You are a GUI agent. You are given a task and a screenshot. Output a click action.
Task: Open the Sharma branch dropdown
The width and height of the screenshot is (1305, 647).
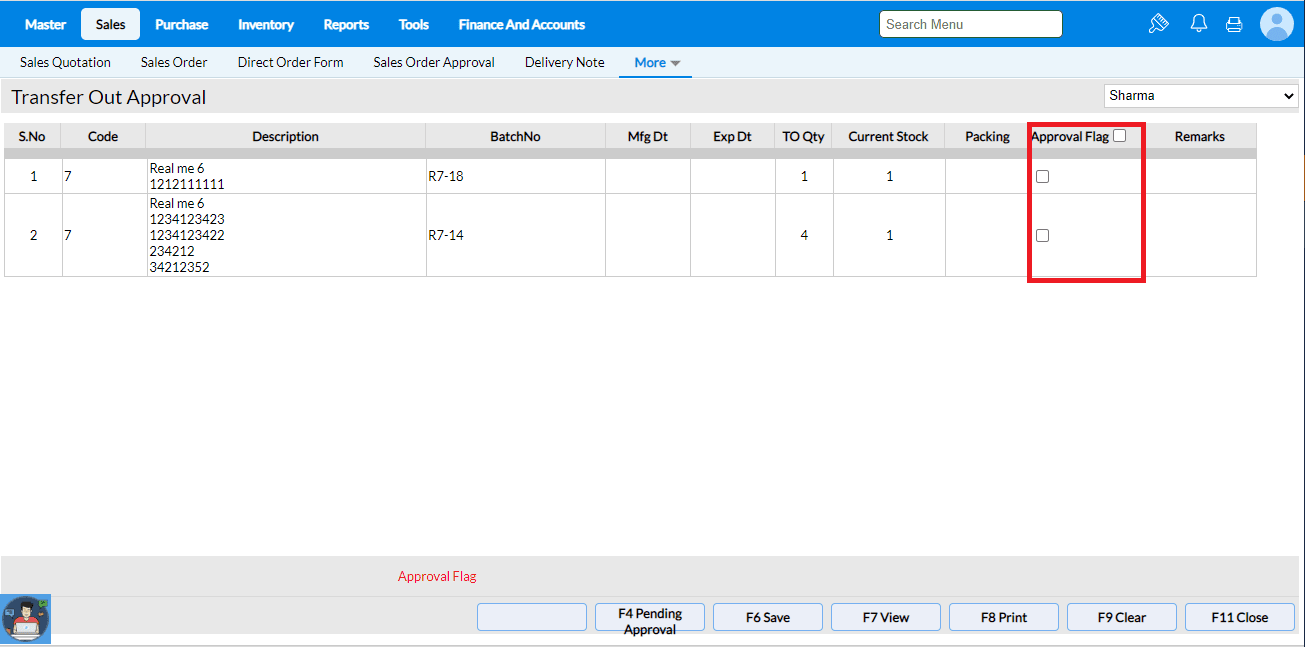(x=1201, y=96)
